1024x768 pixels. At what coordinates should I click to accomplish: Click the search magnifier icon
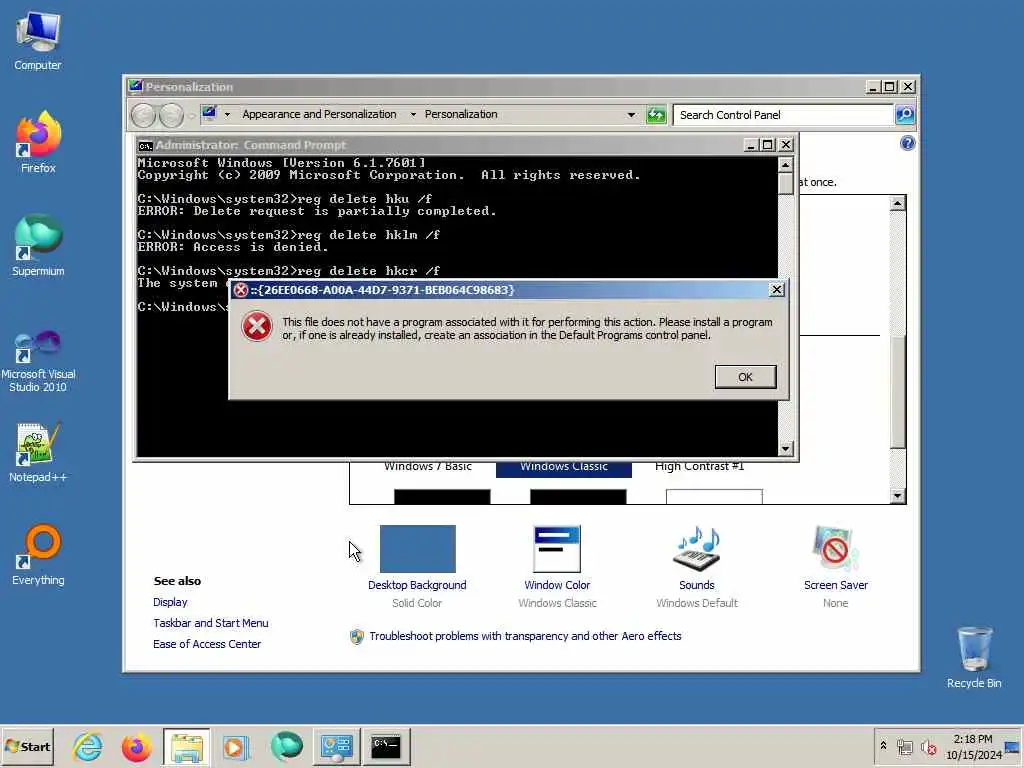[904, 115]
